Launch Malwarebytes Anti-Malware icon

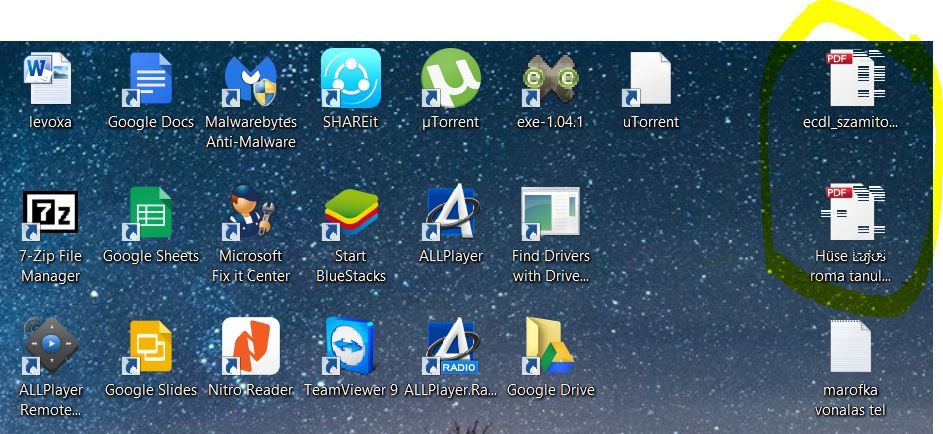(x=250, y=81)
